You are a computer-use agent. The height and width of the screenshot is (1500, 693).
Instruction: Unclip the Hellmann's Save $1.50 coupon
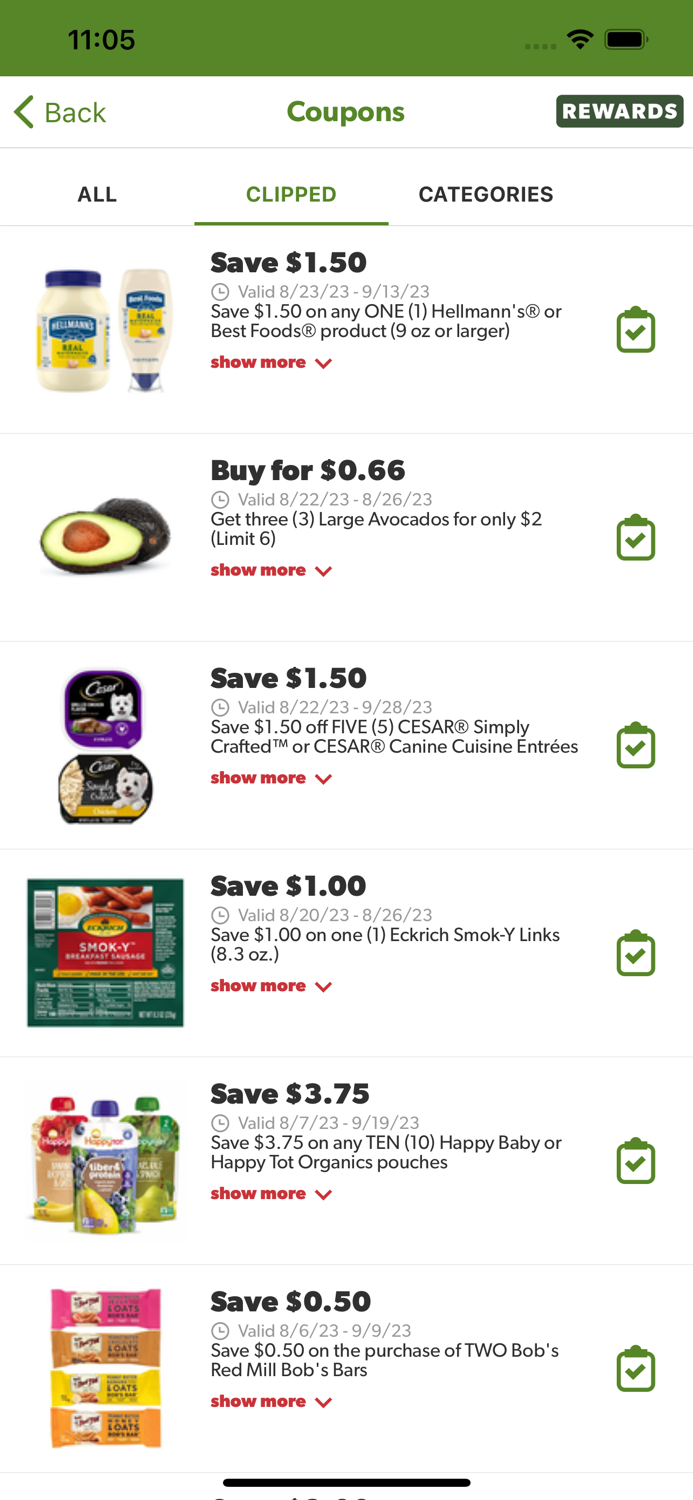coord(636,328)
